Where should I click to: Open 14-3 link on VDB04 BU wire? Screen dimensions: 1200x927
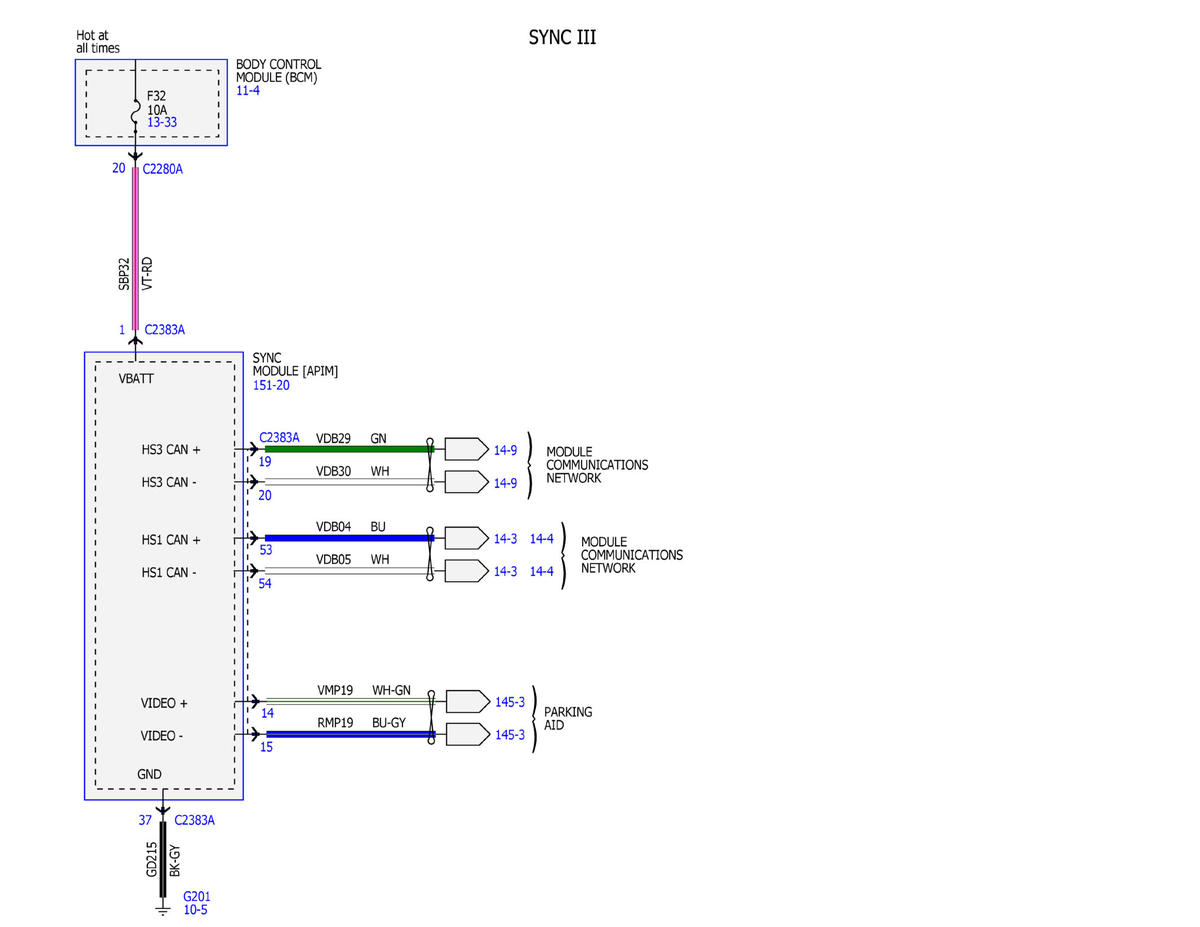coord(505,539)
